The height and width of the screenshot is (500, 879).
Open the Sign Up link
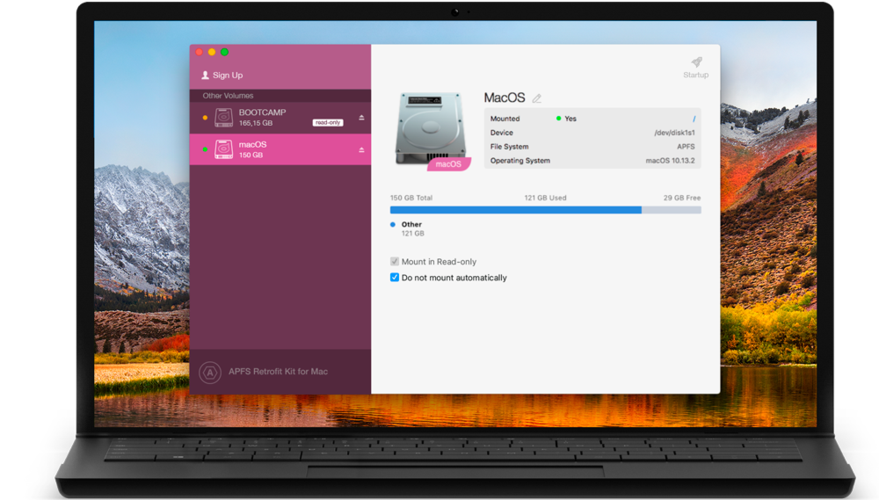(228, 75)
